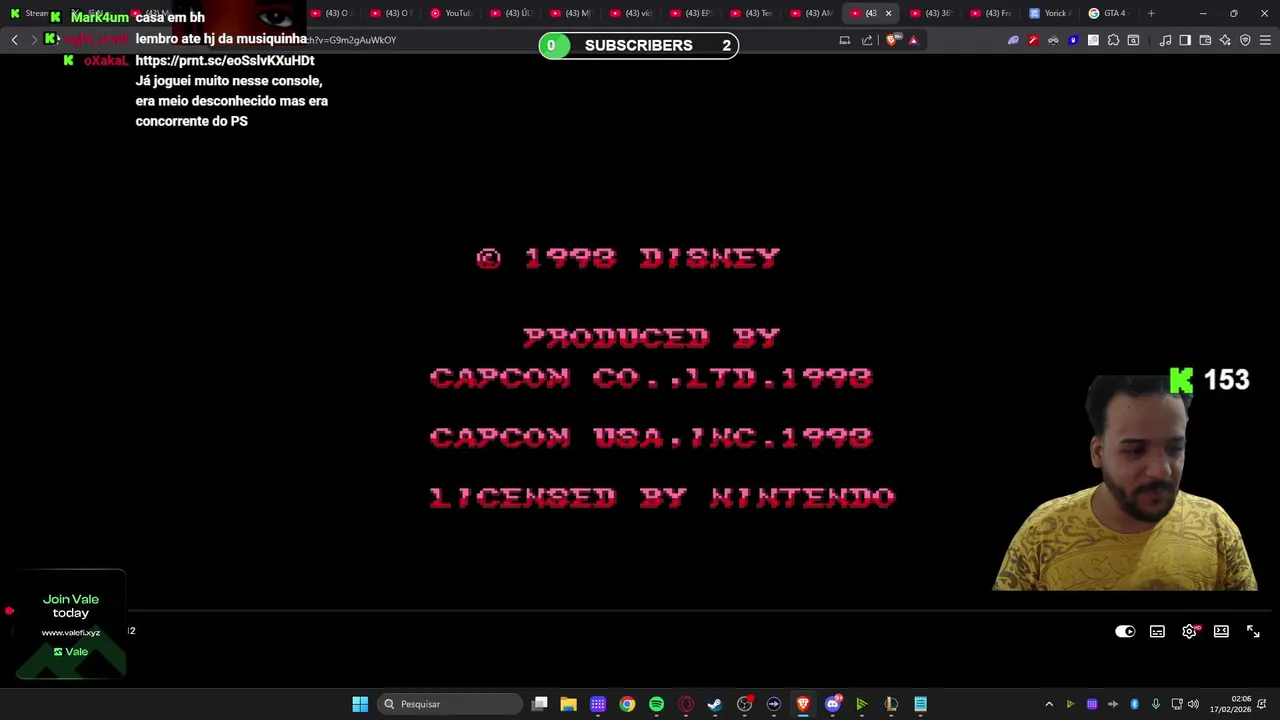Click the share page icon in address bar

point(867,40)
